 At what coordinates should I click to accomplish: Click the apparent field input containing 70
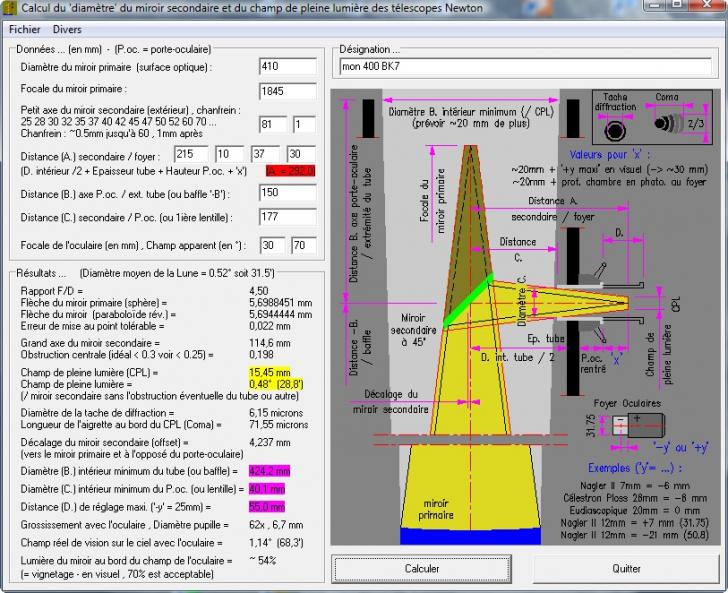pos(304,245)
